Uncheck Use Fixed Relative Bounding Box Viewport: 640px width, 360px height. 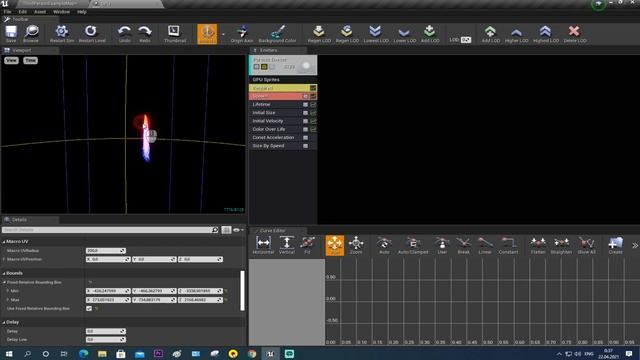coord(89,309)
